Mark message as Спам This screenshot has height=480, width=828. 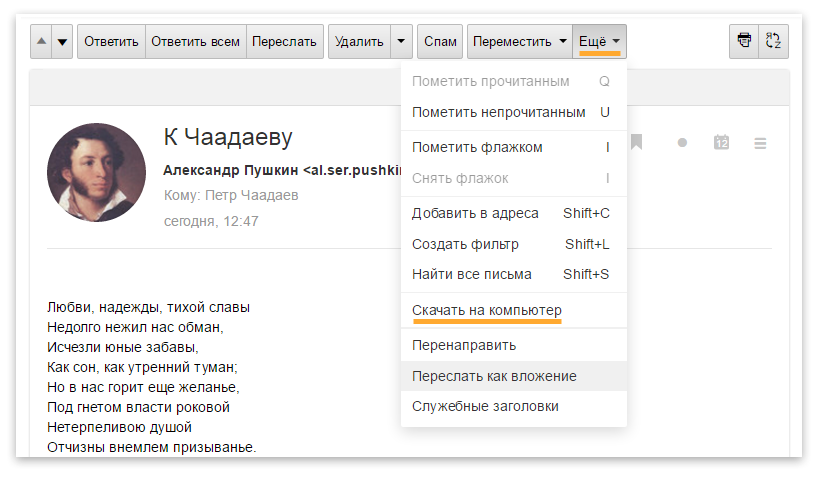(x=440, y=41)
